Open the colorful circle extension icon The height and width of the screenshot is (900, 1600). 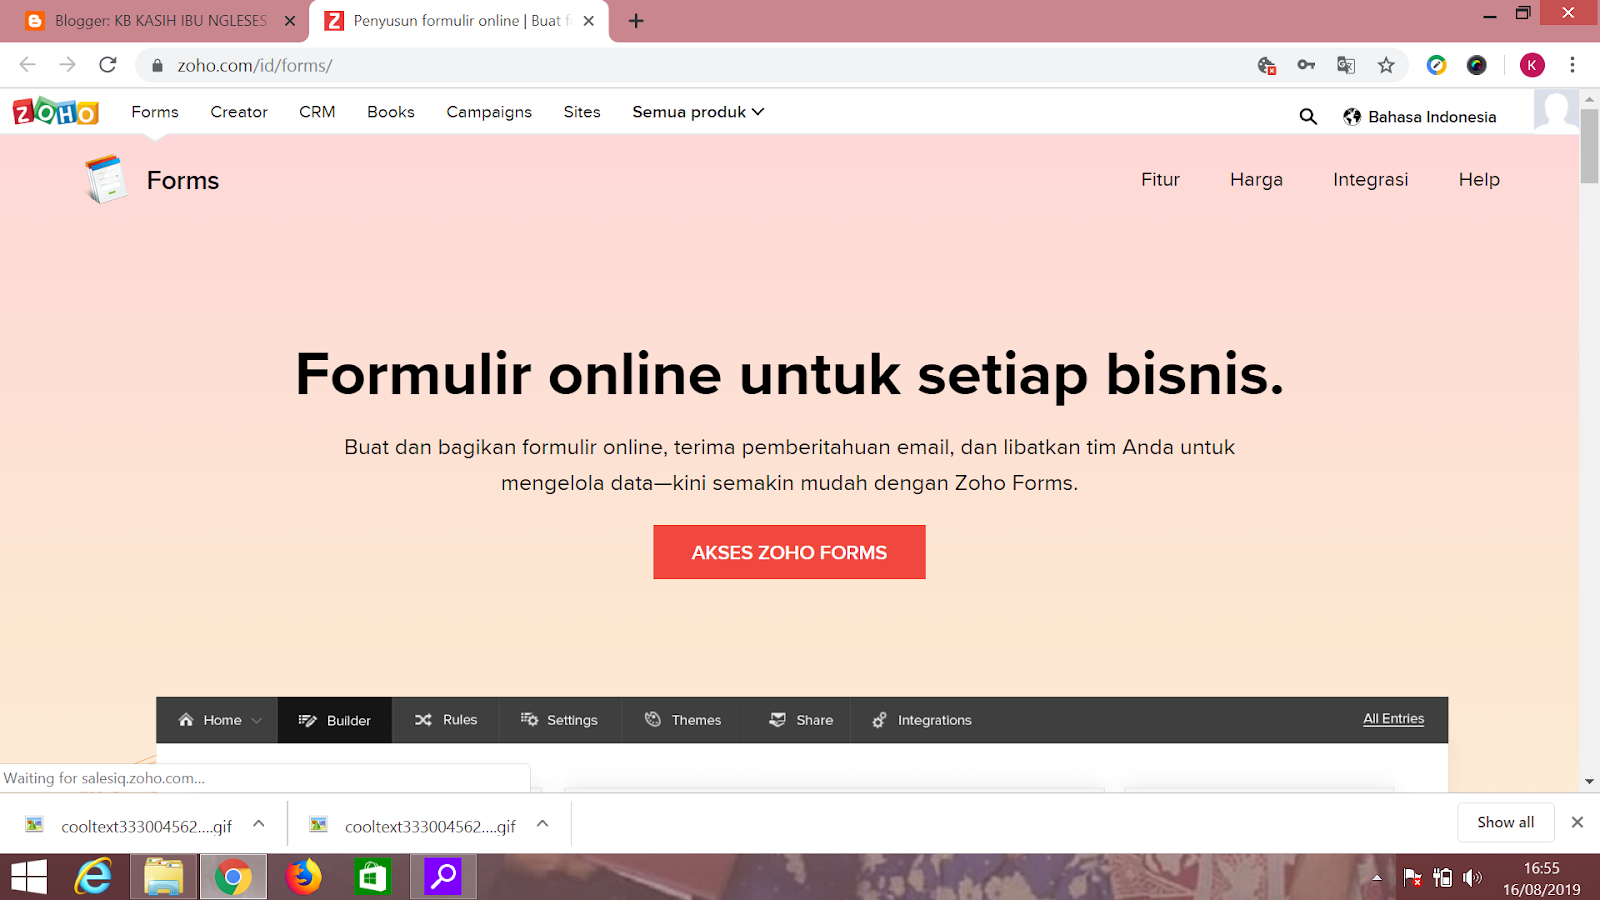[1437, 65]
